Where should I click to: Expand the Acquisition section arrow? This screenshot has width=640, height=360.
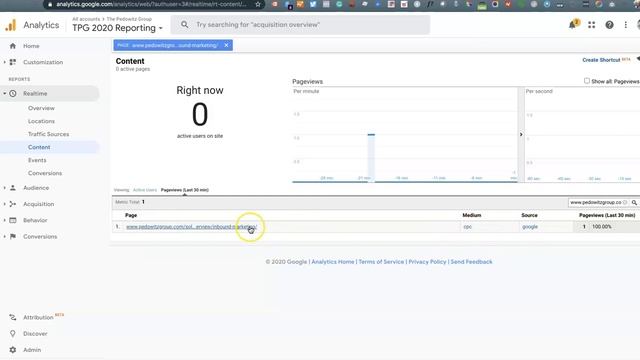coord(4,204)
